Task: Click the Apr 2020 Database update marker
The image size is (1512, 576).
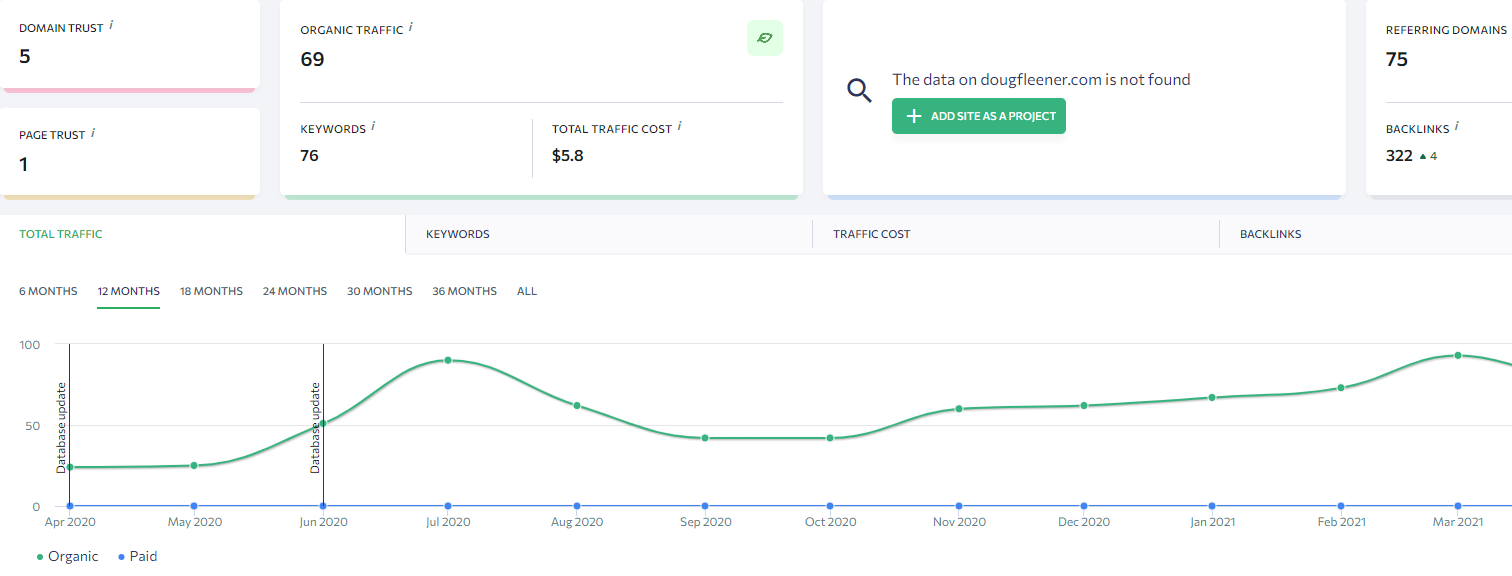Action: [61, 428]
